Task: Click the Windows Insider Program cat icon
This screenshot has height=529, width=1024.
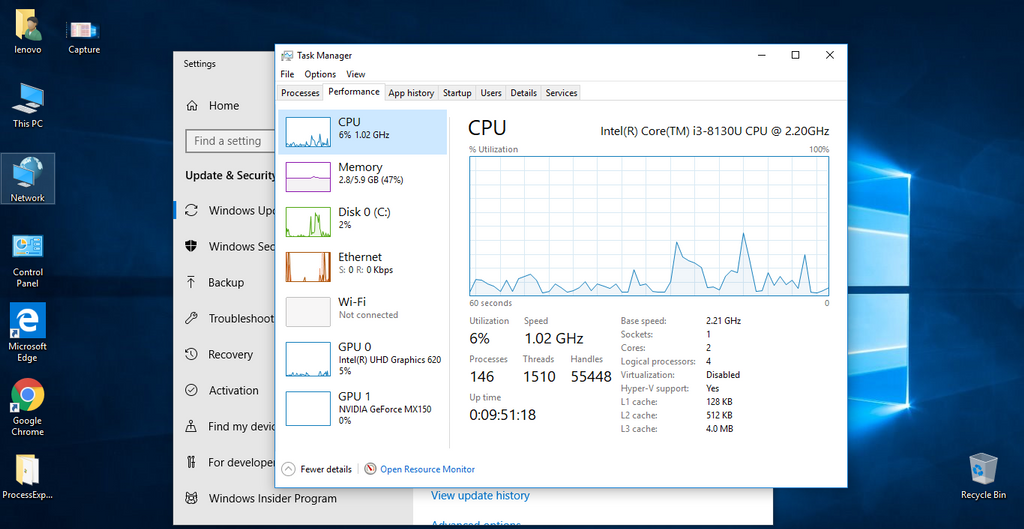Action: pyautogui.click(x=191, y=498)
